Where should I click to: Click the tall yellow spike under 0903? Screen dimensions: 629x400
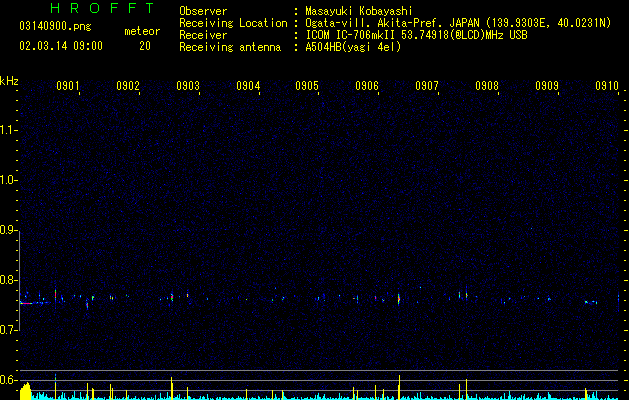point(172,388)
